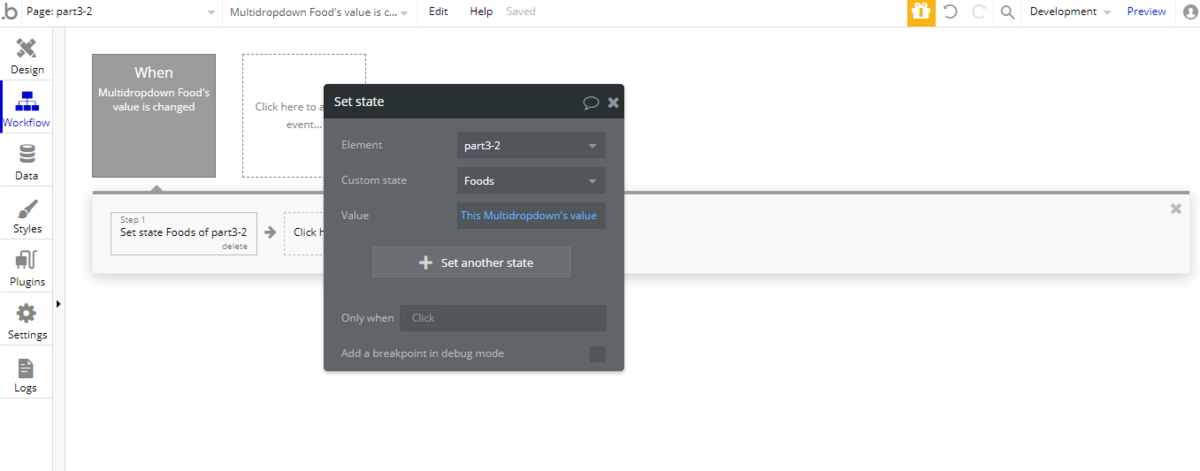Image resolution: width=1200 pixels, height=471 pixels.
Task: Open the workflow event selector dropdown
Action: tap(320, 12)
